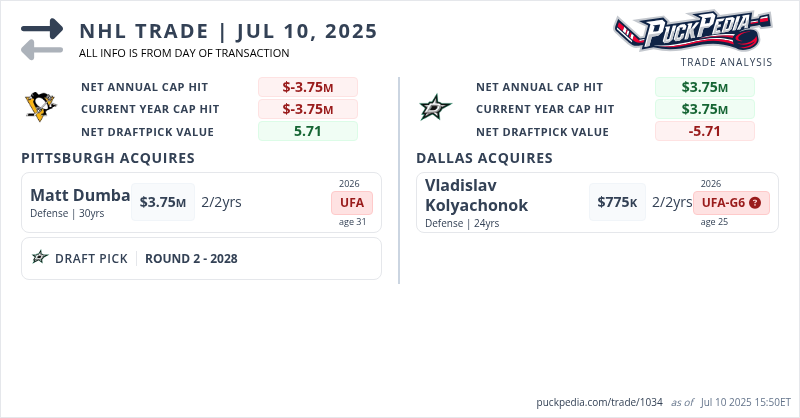Click Dallas's current year cap hit value
Image resolution: width=800 pixels, height=418 pixels.
tap(704, 109)
